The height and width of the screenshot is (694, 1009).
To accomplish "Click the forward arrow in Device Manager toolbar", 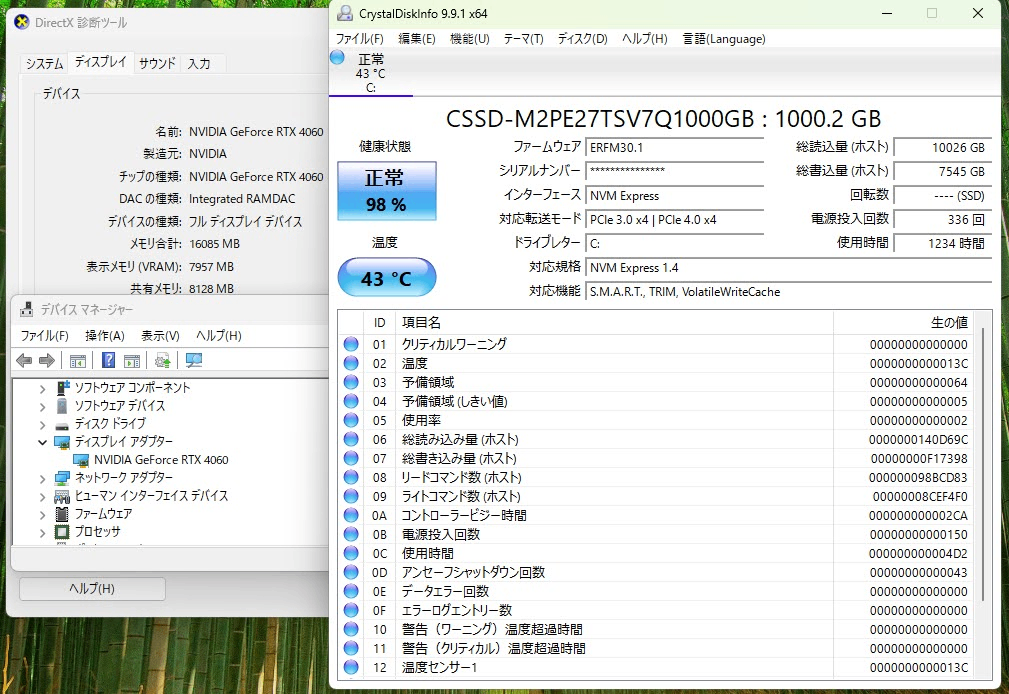I will (46, 361).
